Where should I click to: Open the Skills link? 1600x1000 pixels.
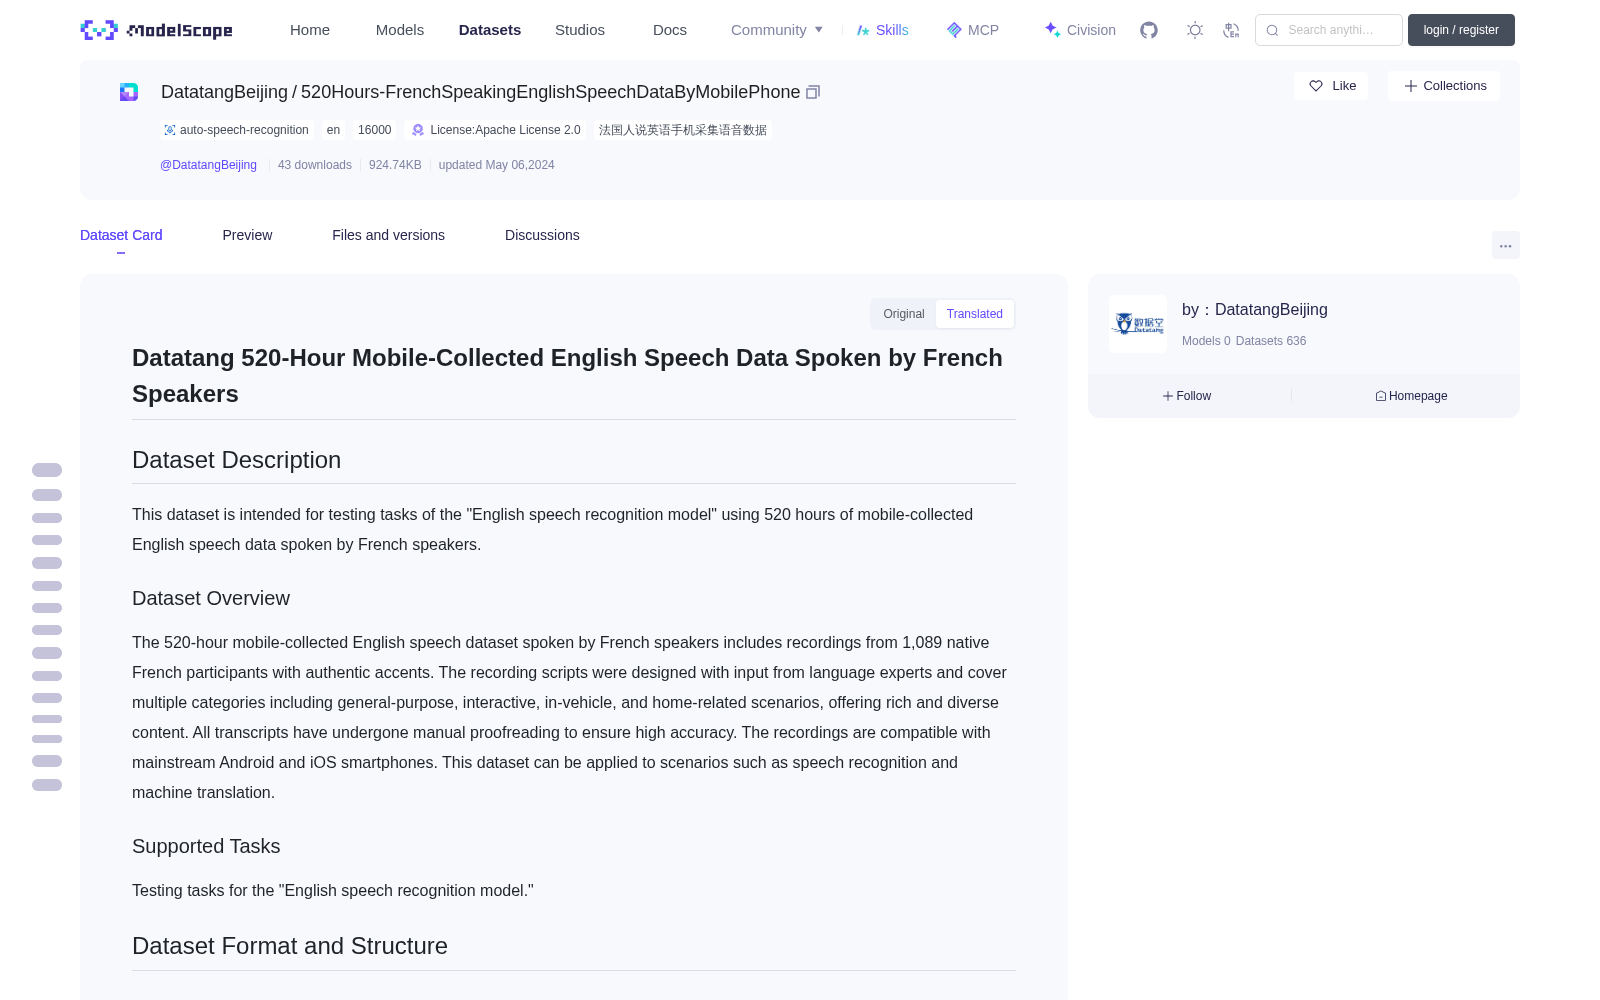[882, 30]
